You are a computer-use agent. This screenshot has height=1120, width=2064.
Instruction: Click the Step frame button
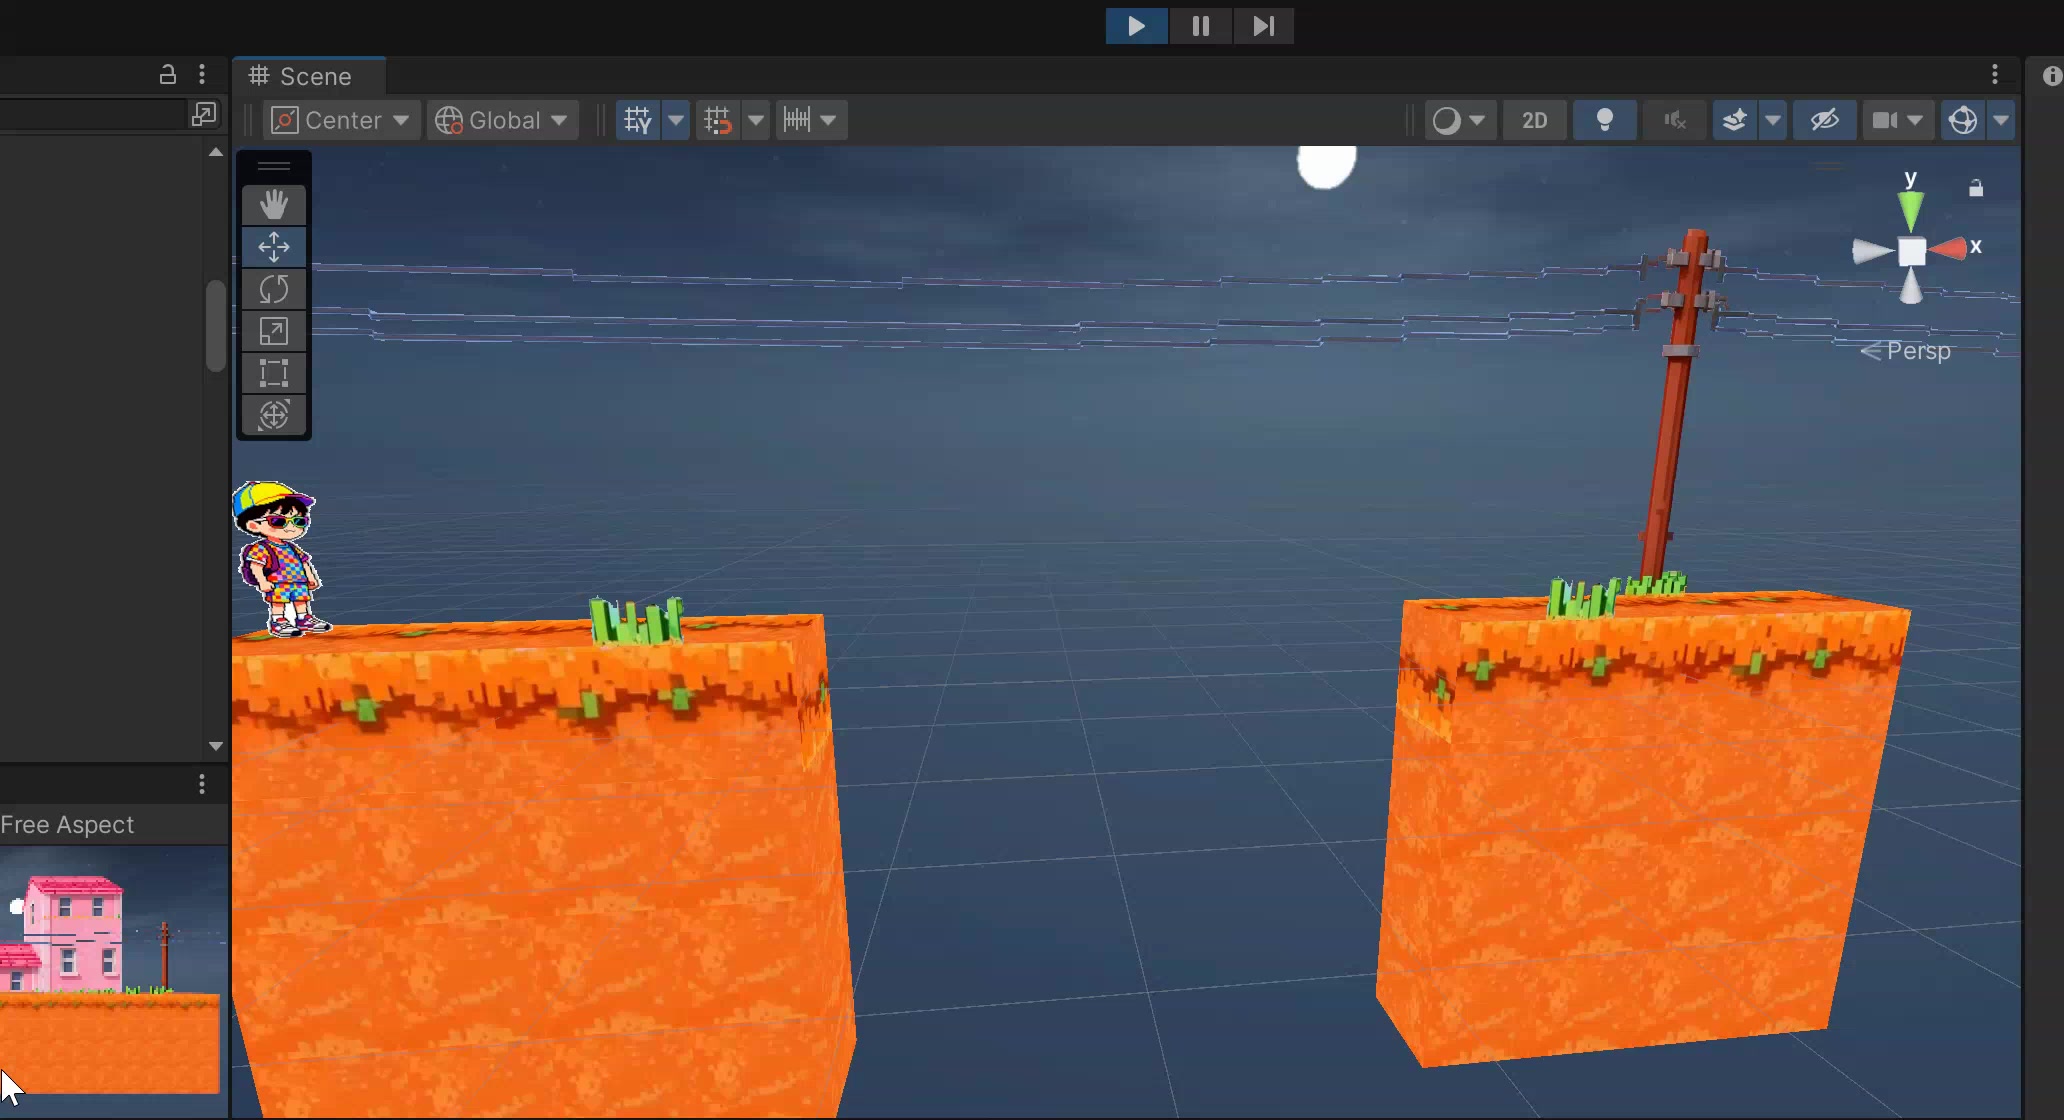coord(1263,26)
